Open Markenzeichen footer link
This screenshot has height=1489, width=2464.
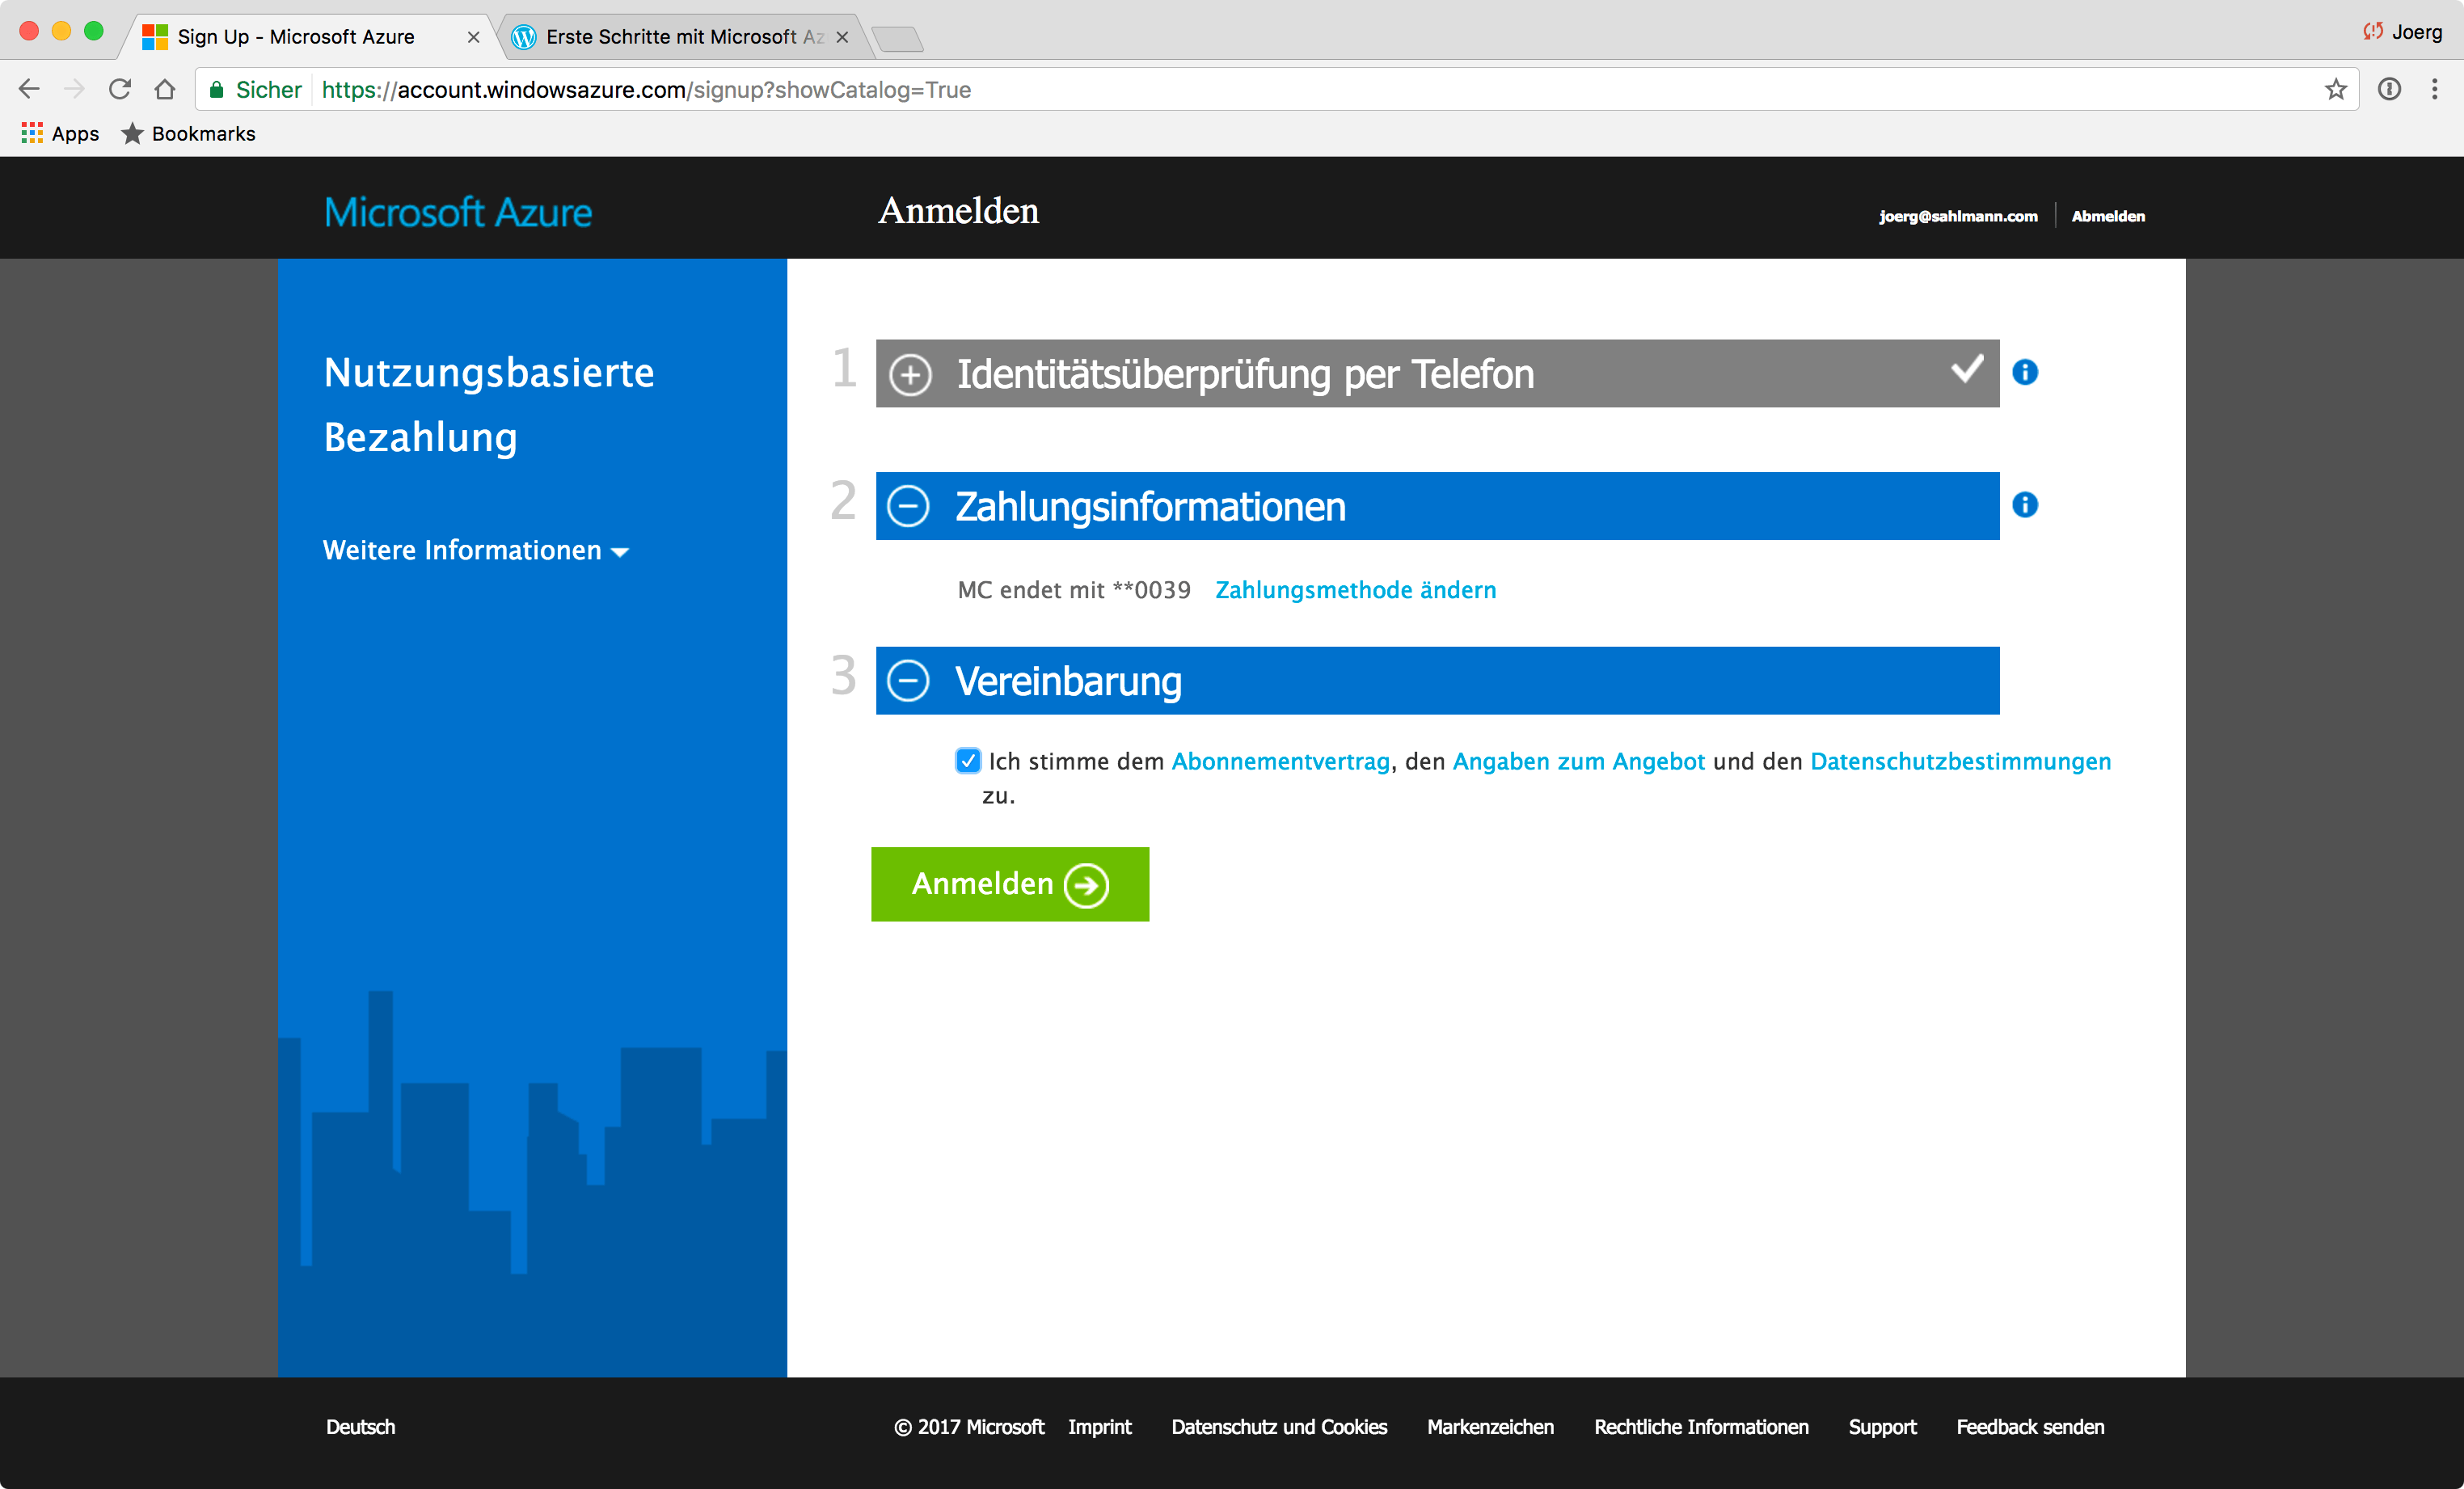tap(1490, 1427)
